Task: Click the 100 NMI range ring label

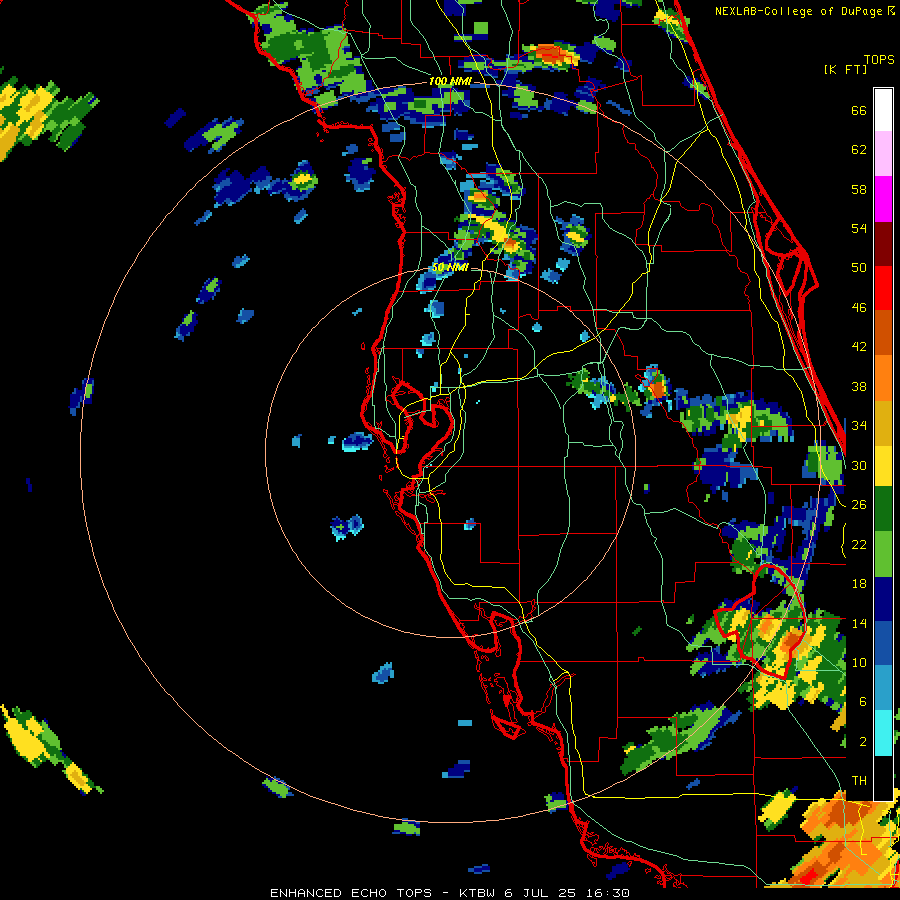Action: [x=450, y=82]
